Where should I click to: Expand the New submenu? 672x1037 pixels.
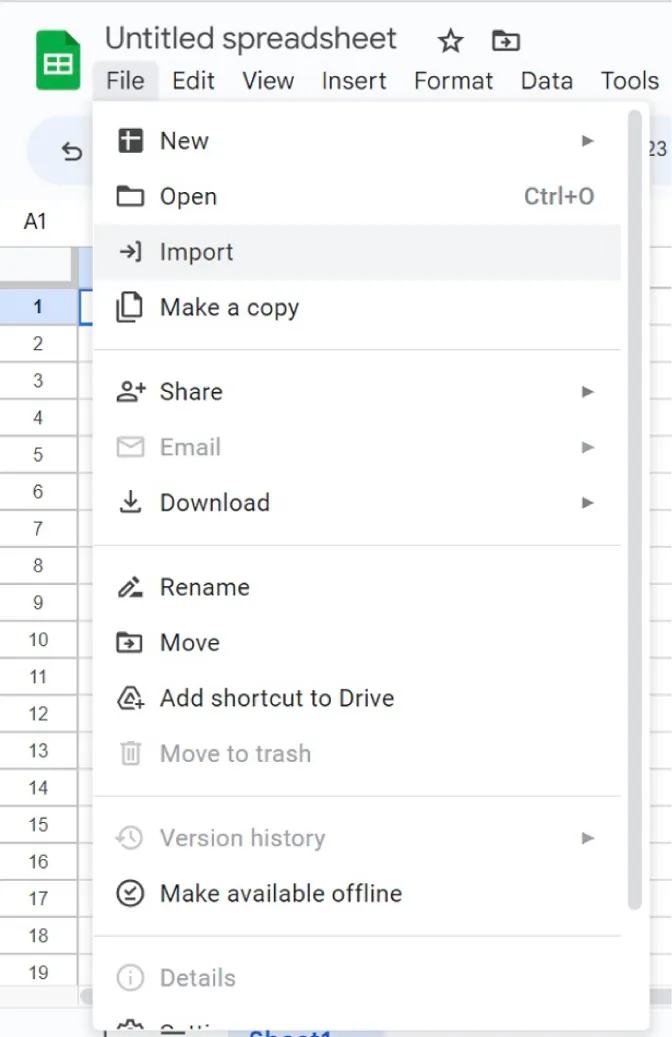[588, 140]
